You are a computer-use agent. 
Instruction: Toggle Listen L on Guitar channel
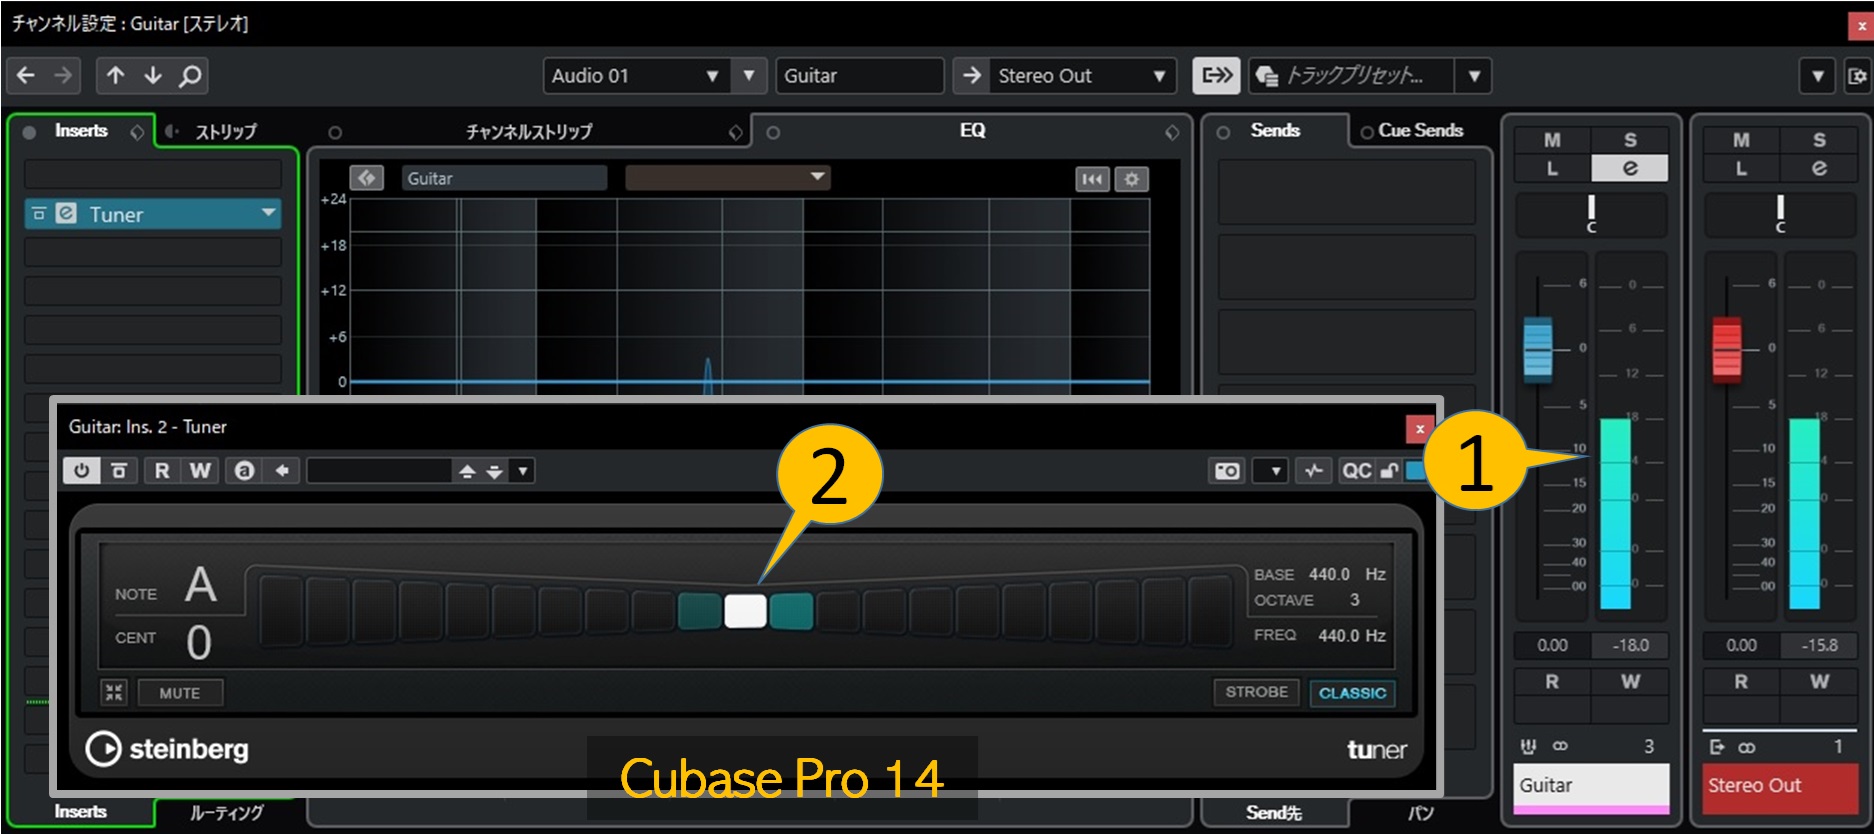1552,168
